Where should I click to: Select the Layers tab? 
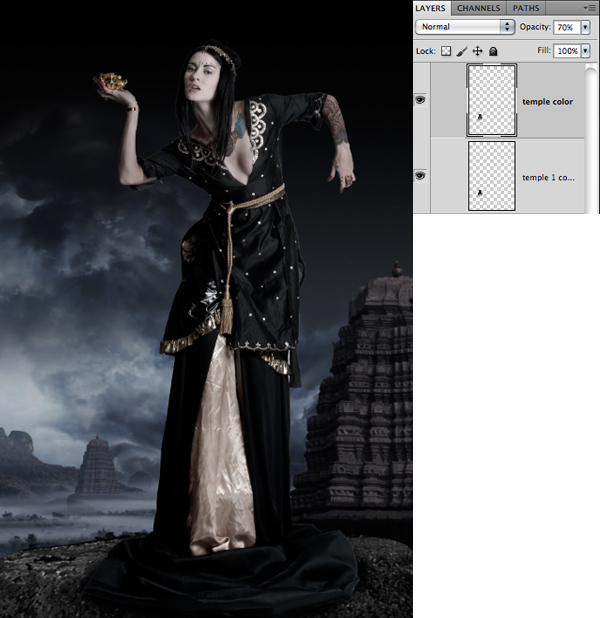430,8
